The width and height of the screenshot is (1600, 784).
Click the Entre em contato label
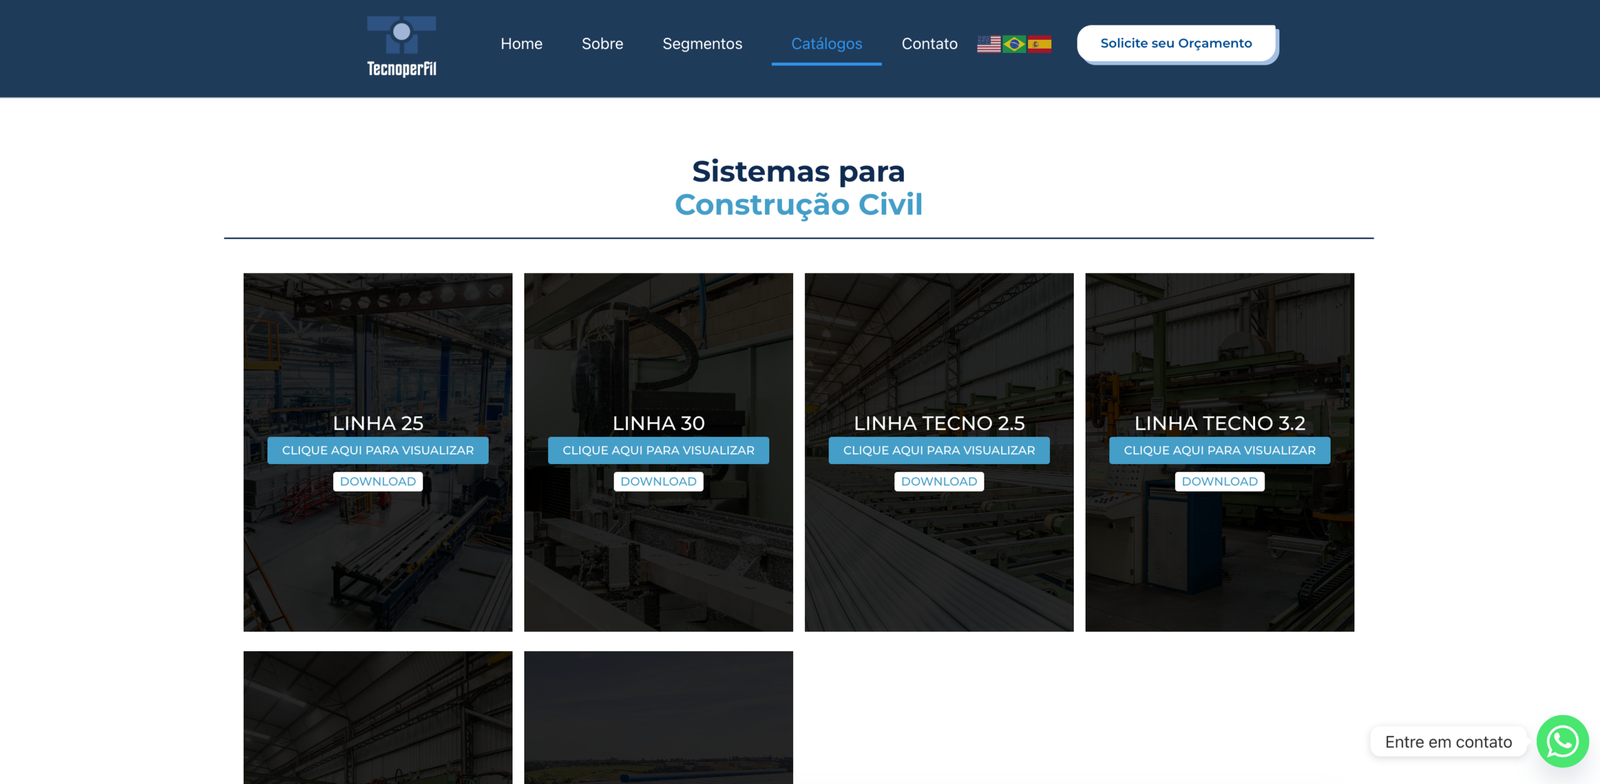click(x=1448, y=742)
